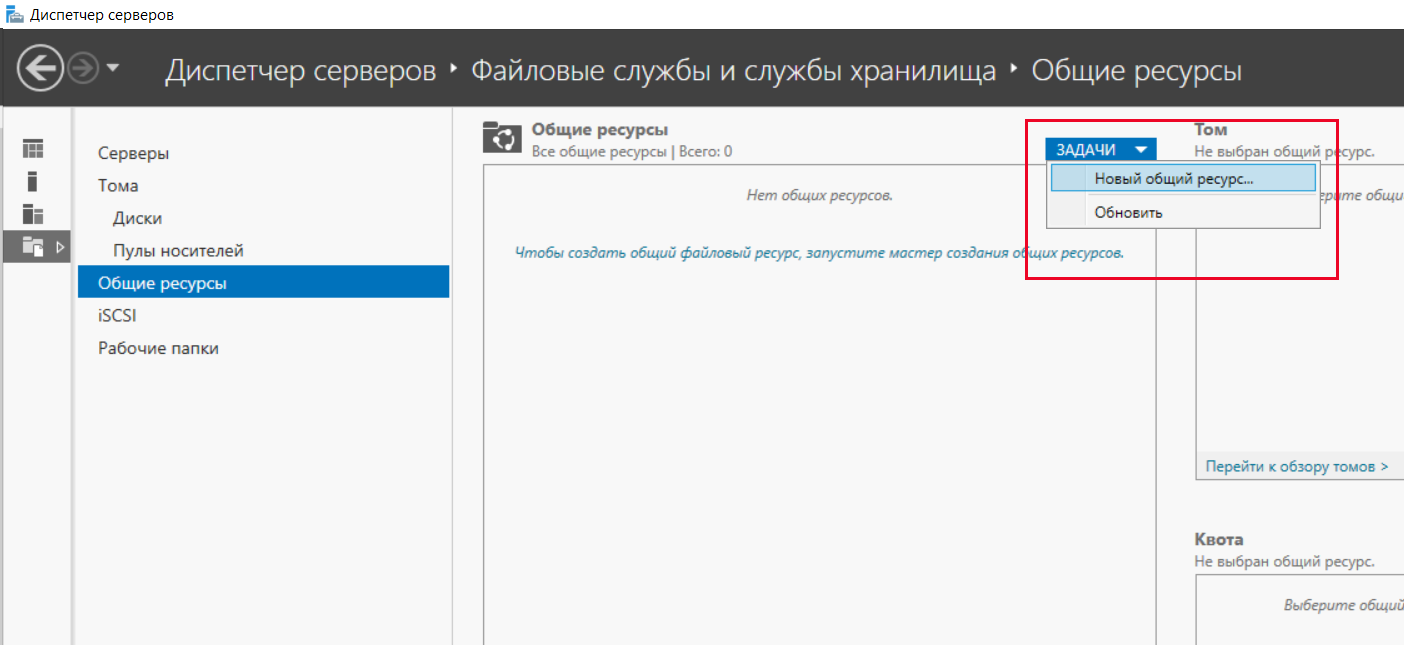Select Общие ресурсы in navigation pane
Screen dimensions: 1404x645
point(263,282)
